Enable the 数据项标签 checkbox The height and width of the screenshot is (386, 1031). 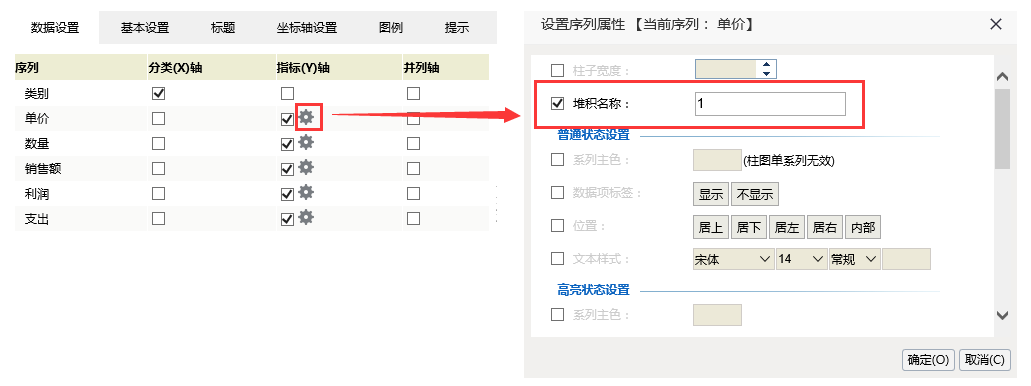(x=557, y=193)
